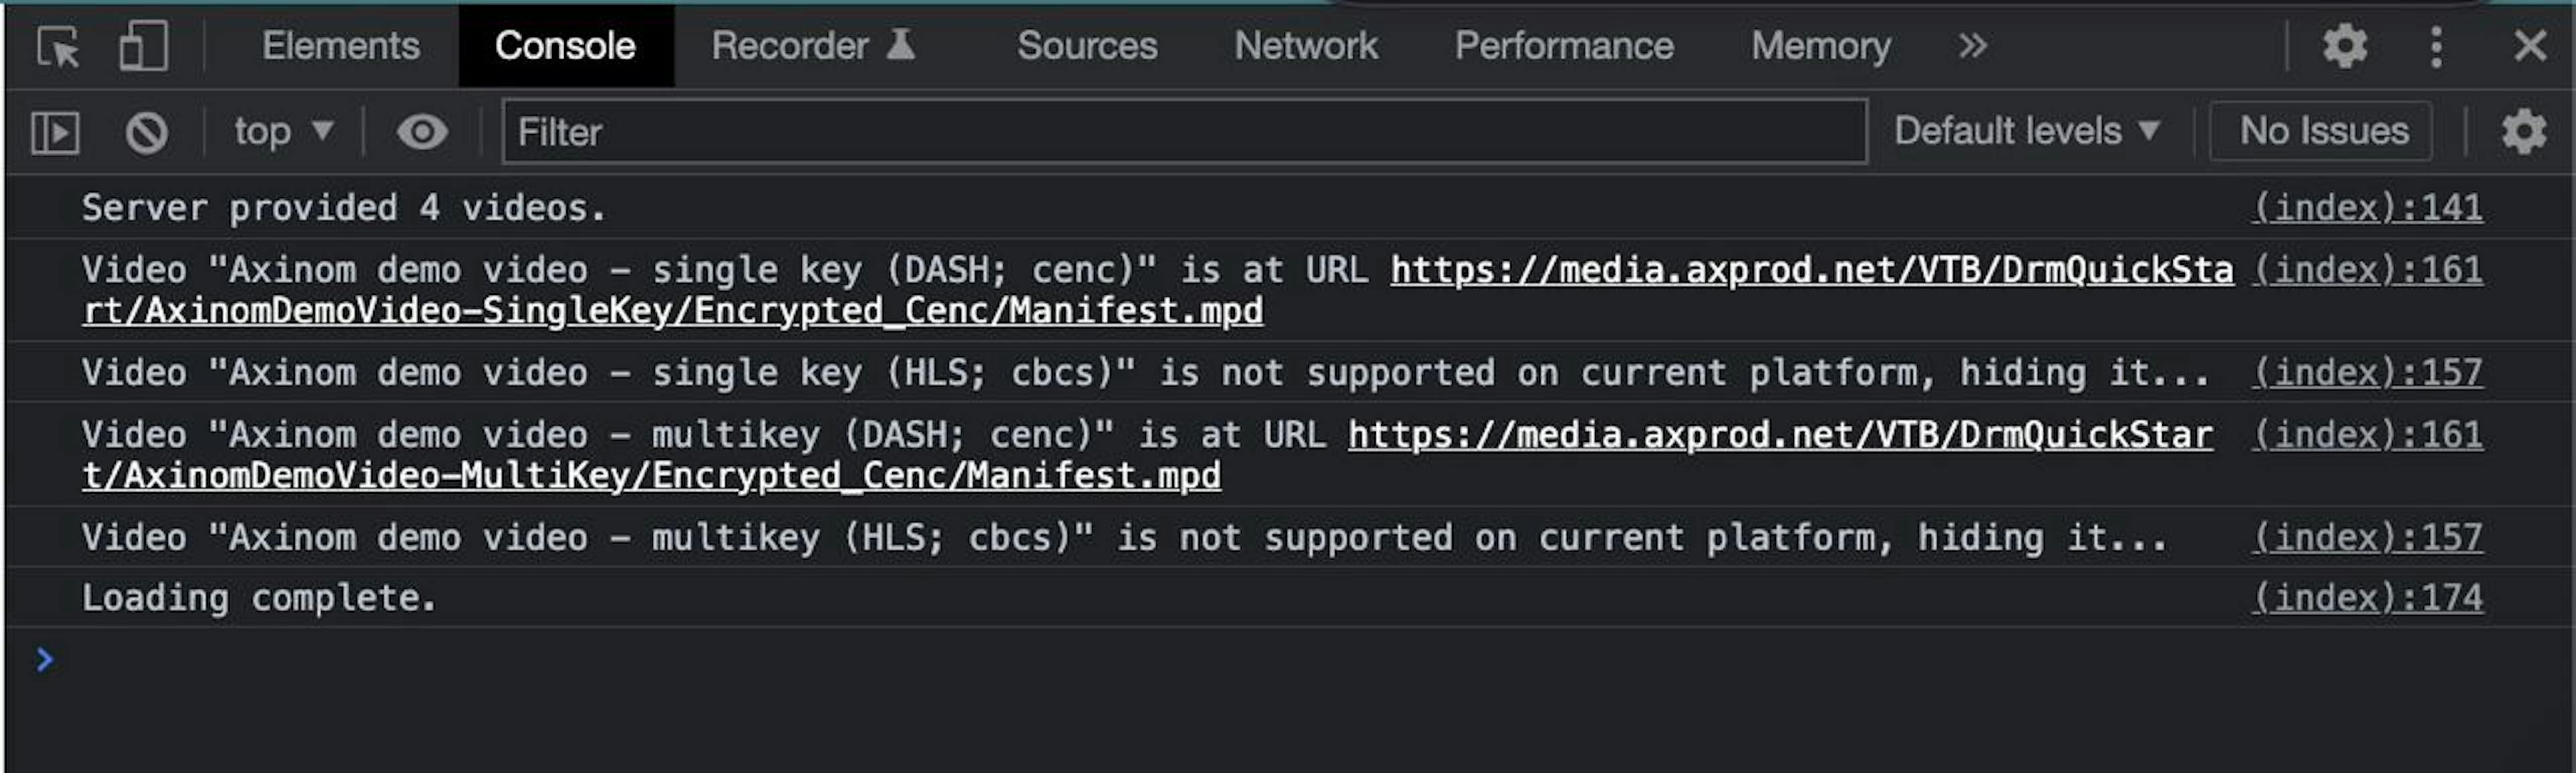Open DevTools settings gear in top bar
Viewport: 2576px width, 773px height.
pyautogui.click(x=2344, y=46)
